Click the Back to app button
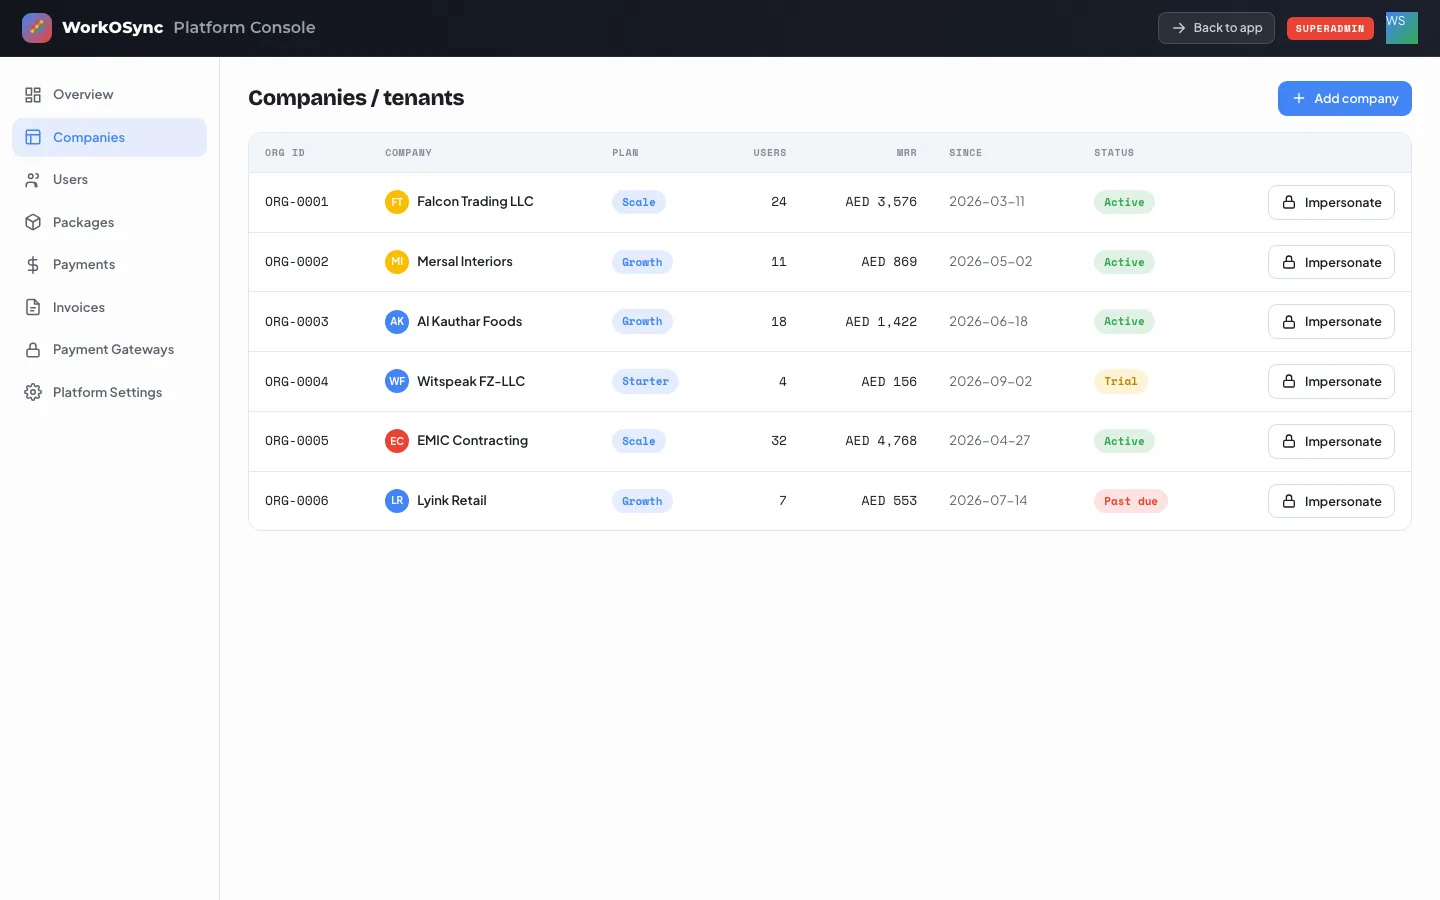The image size is (1440, 900). pos(1216,28)
